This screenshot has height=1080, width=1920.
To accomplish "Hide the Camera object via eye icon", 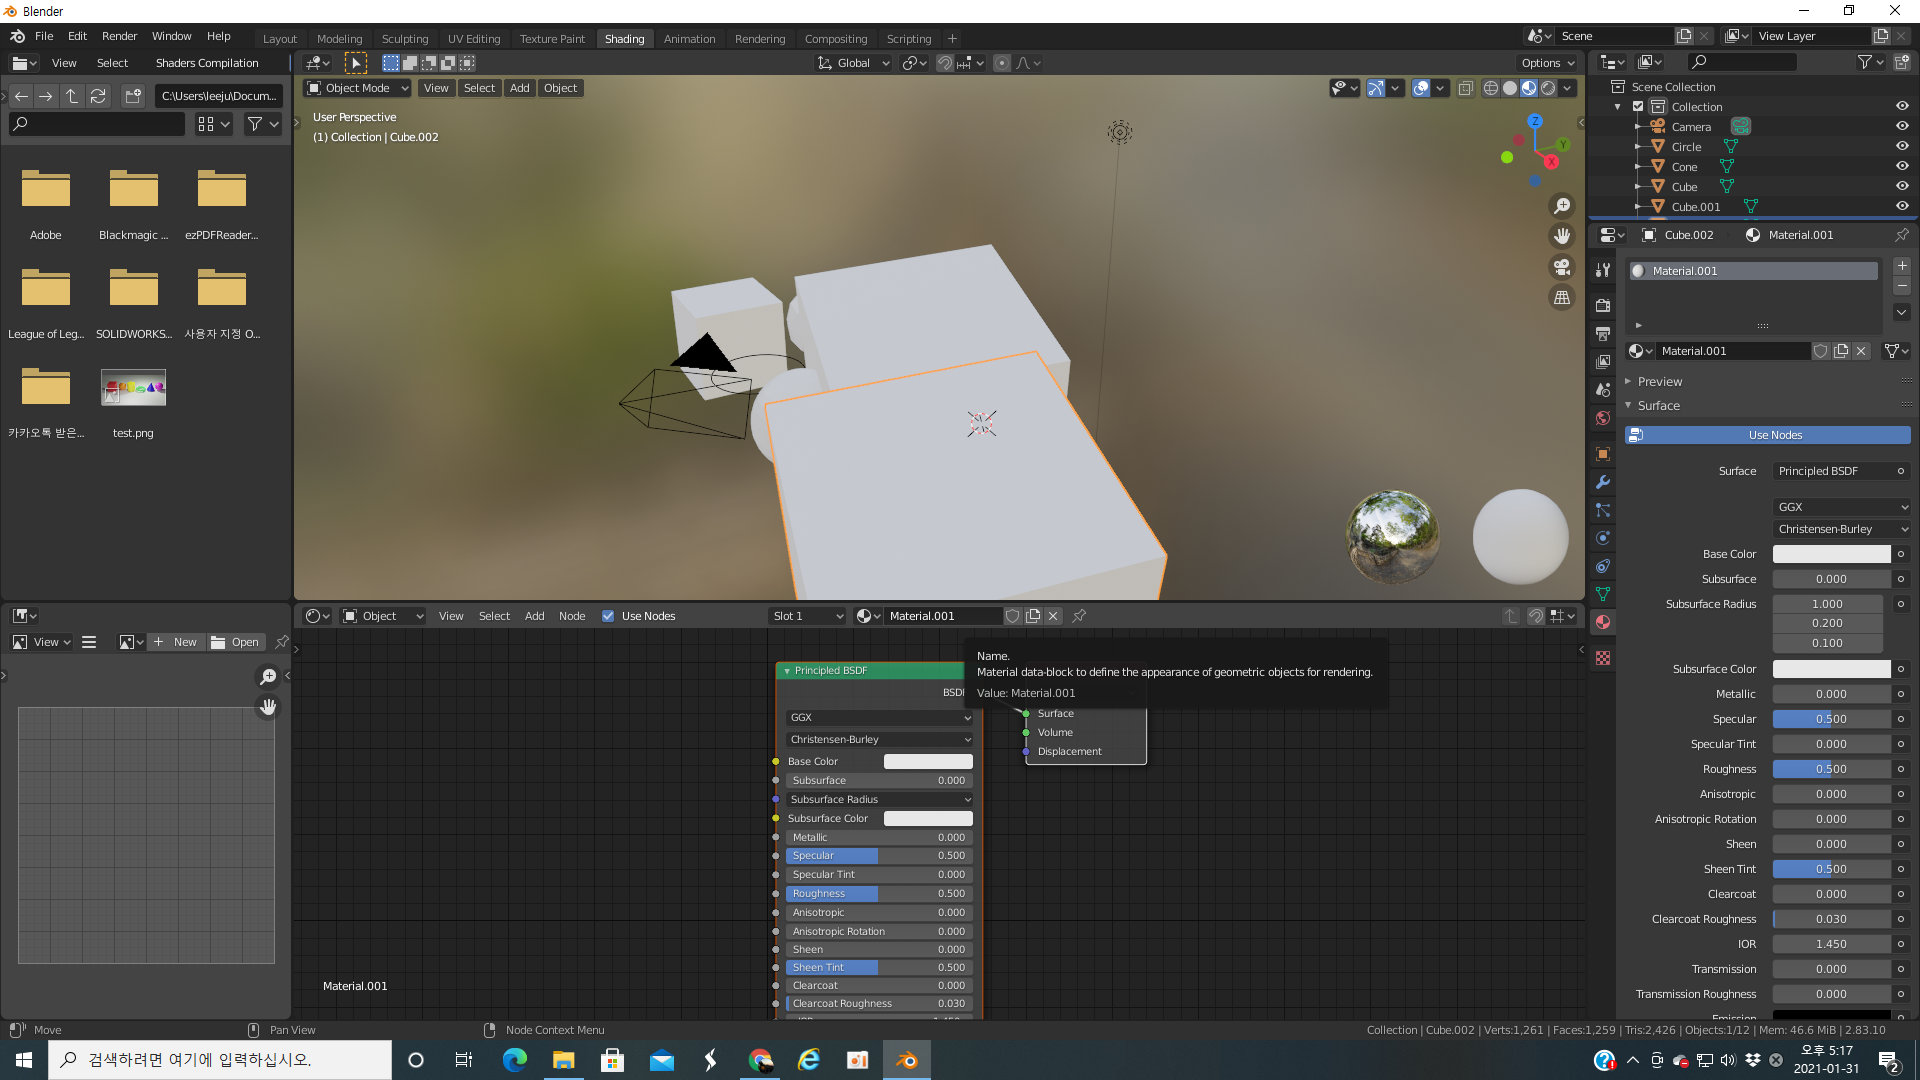I will click(x=1902, y=127).
